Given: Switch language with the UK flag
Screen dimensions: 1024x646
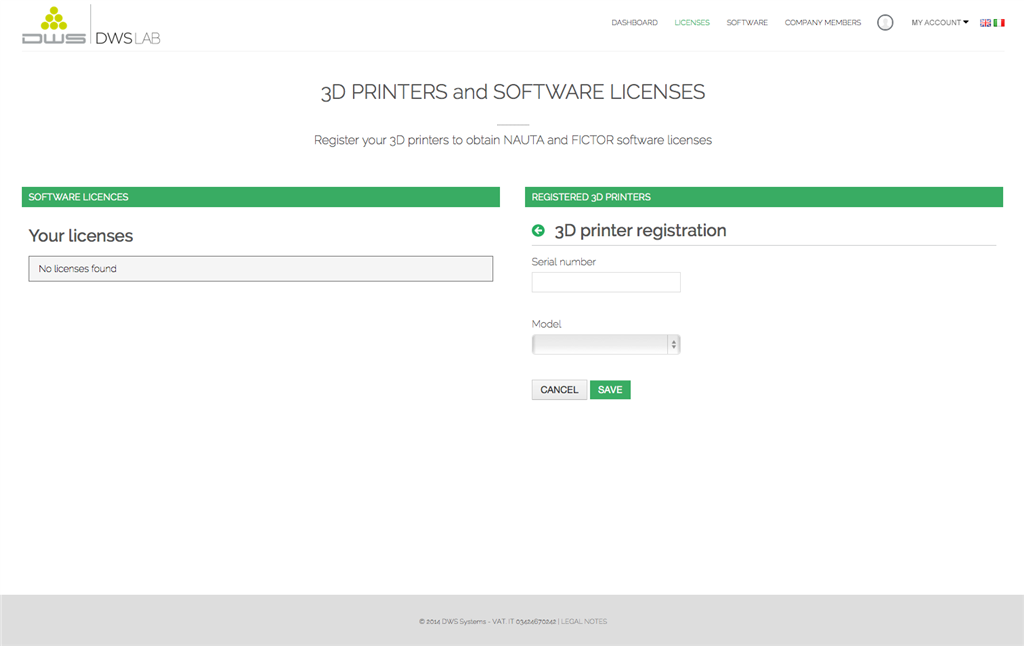Looking at the screenshot, I should coord(985,23).
